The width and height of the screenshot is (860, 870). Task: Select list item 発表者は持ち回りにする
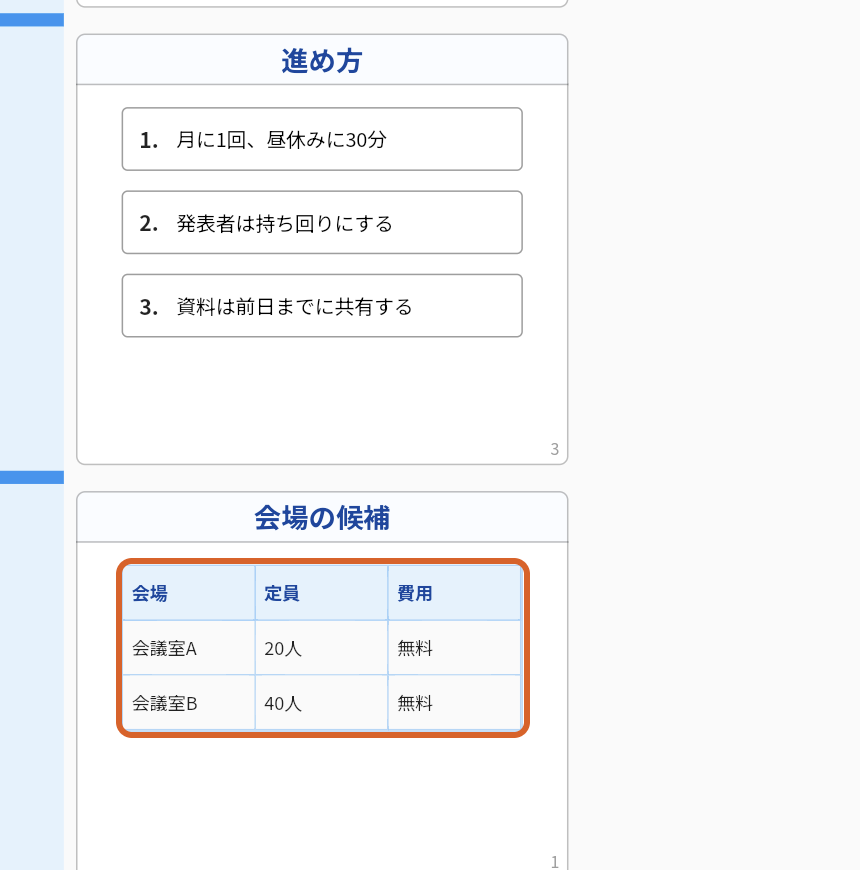322,222
